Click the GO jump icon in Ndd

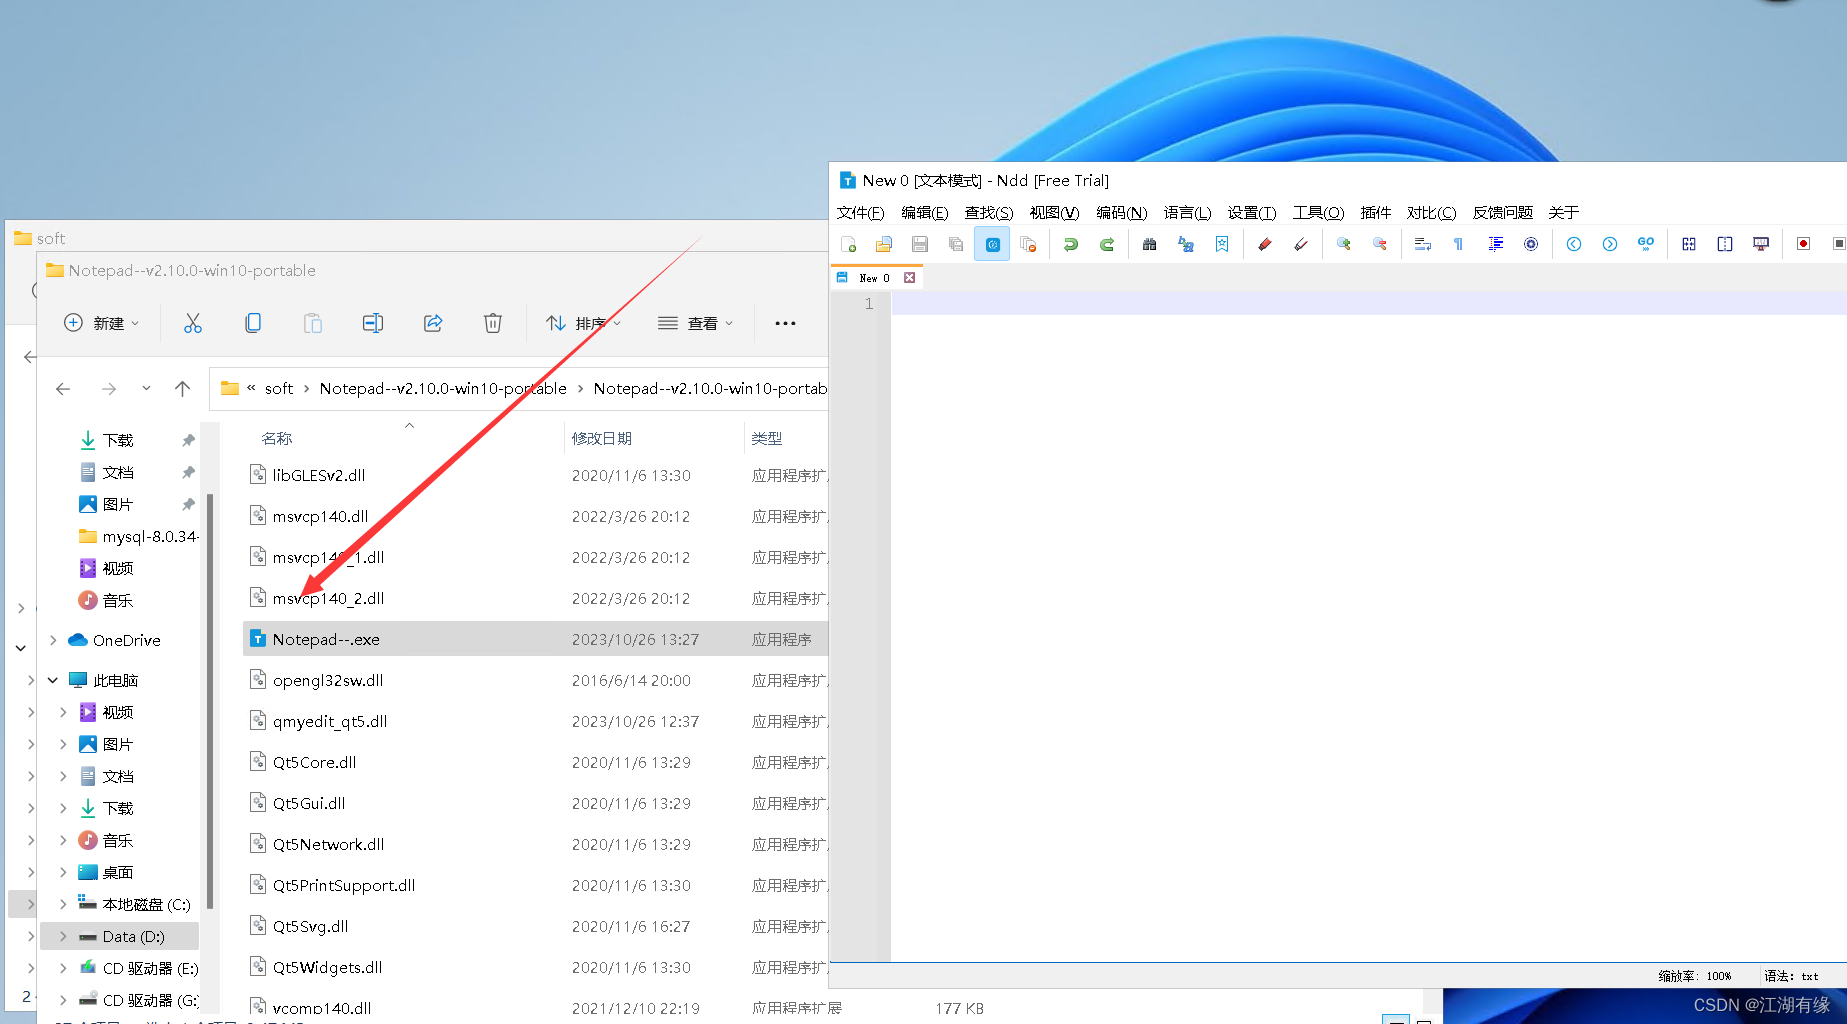pyautogui.click(x=1646, y=244)
